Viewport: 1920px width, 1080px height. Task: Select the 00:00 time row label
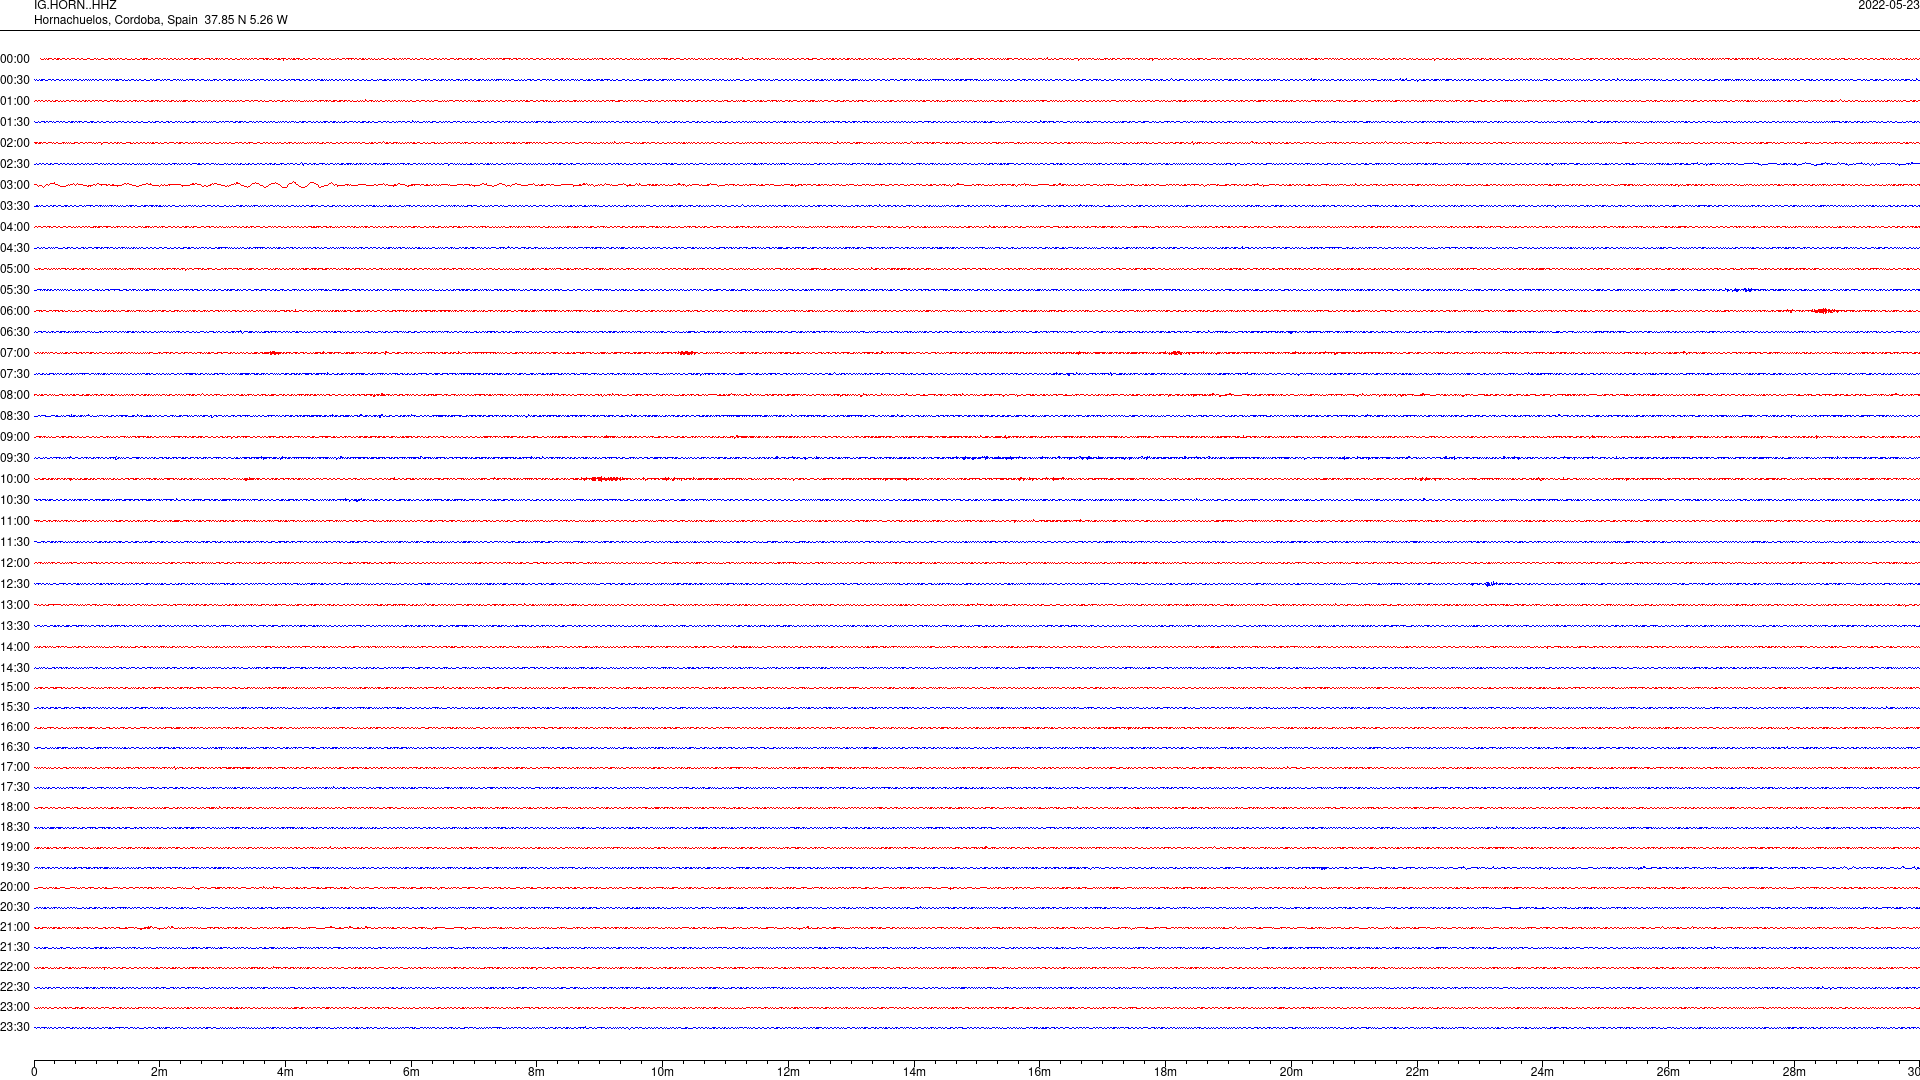(x=15, y=59)
